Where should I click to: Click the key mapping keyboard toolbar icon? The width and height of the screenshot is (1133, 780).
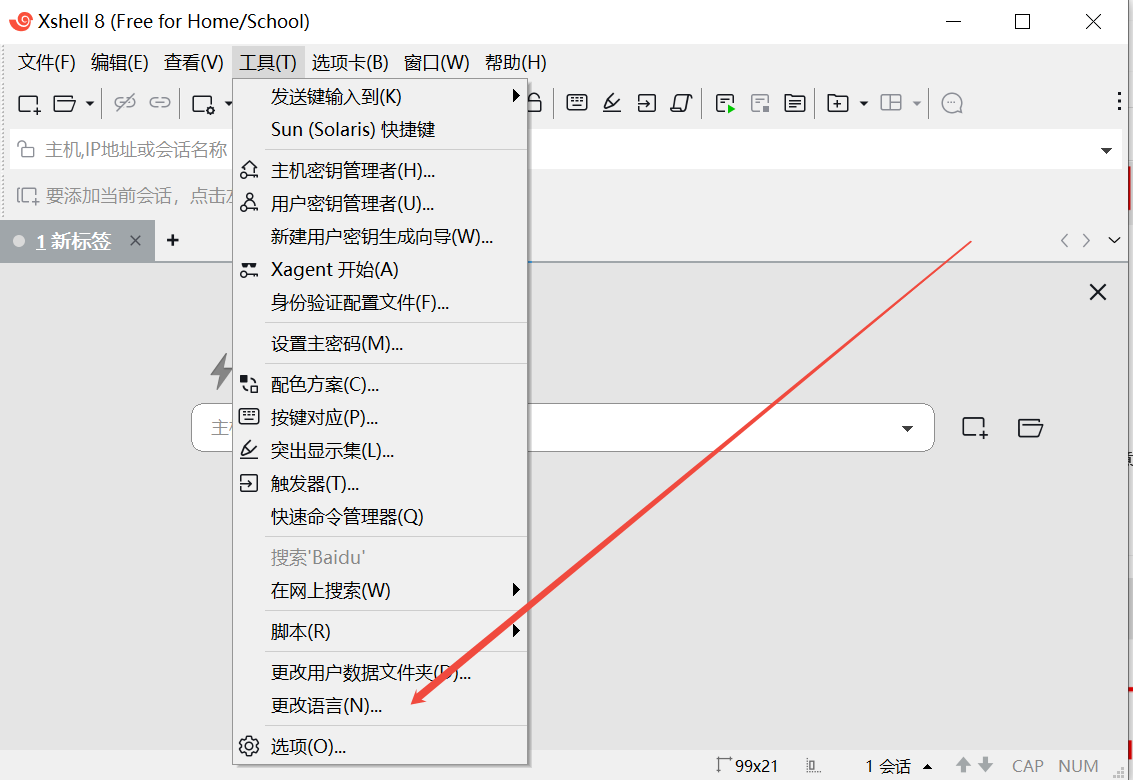click(577, 102)
